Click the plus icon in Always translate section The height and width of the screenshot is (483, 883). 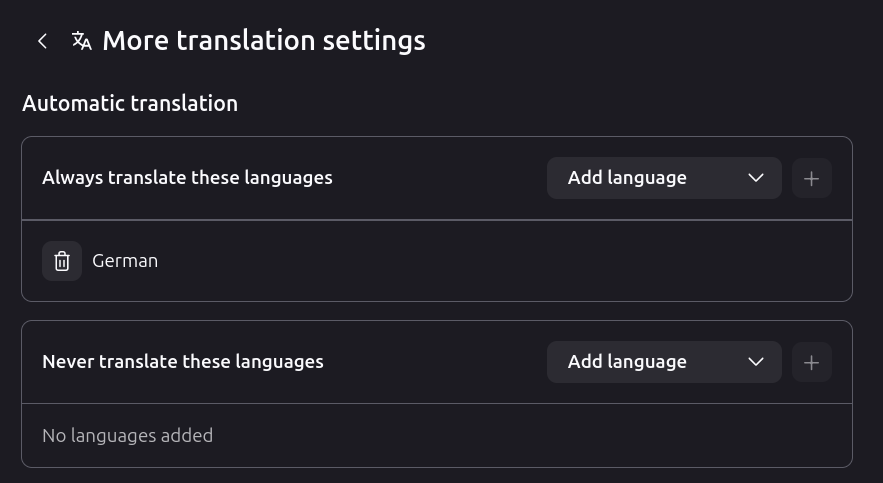pos(811,178)
